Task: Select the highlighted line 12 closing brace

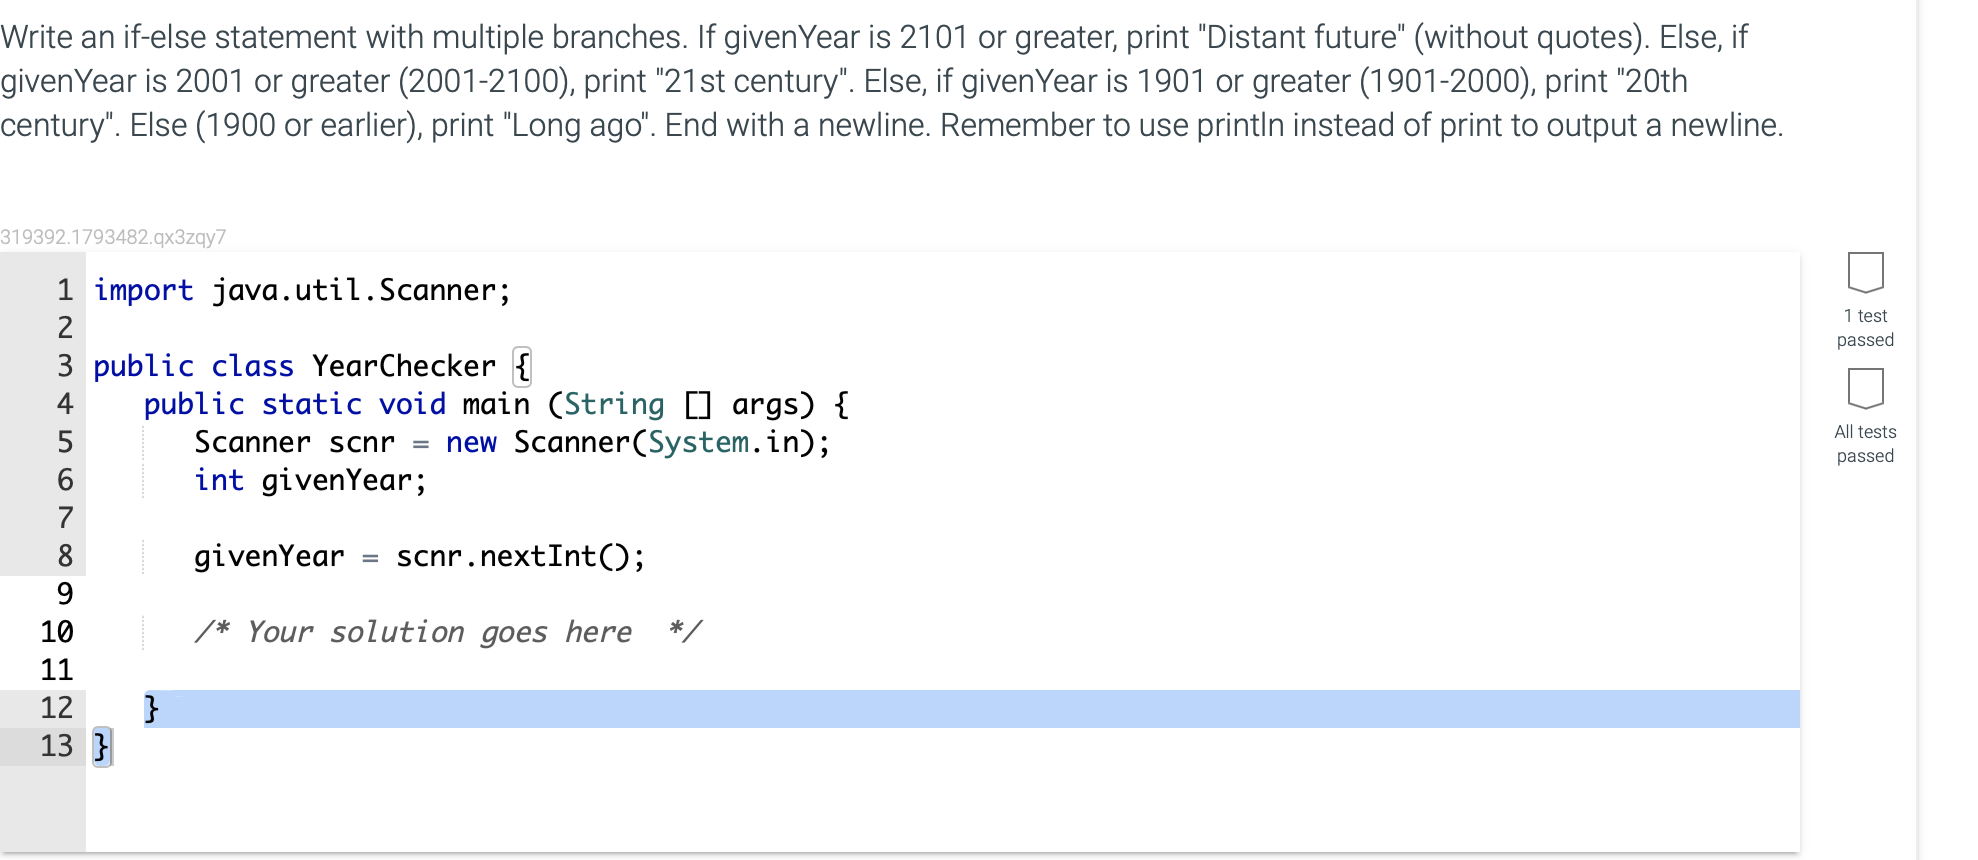Action: (151, 708)
